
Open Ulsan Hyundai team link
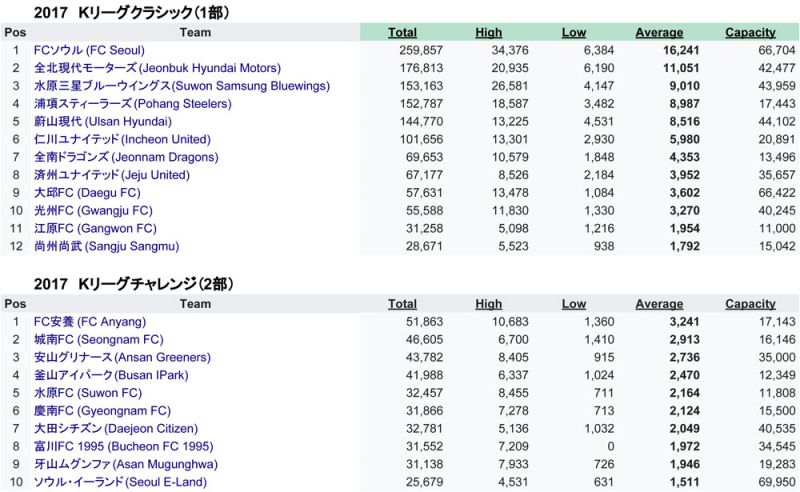click(103, 121)
